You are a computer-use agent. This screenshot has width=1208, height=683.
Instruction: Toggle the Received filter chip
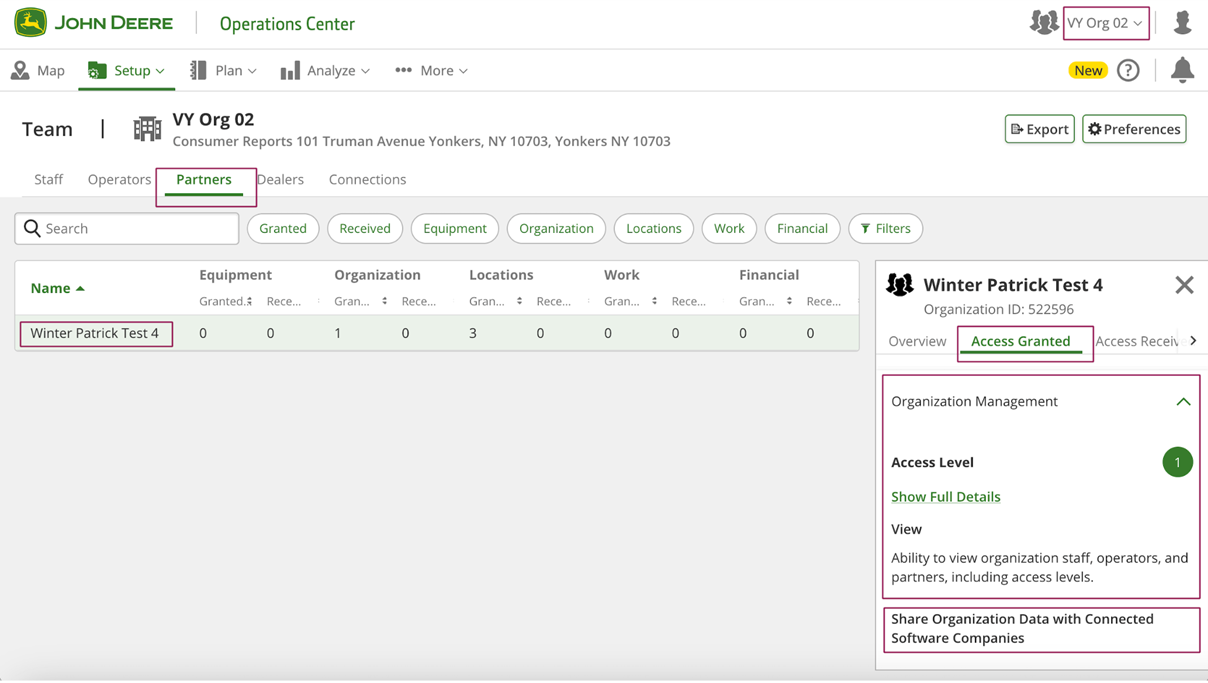(x=365, y=228)
